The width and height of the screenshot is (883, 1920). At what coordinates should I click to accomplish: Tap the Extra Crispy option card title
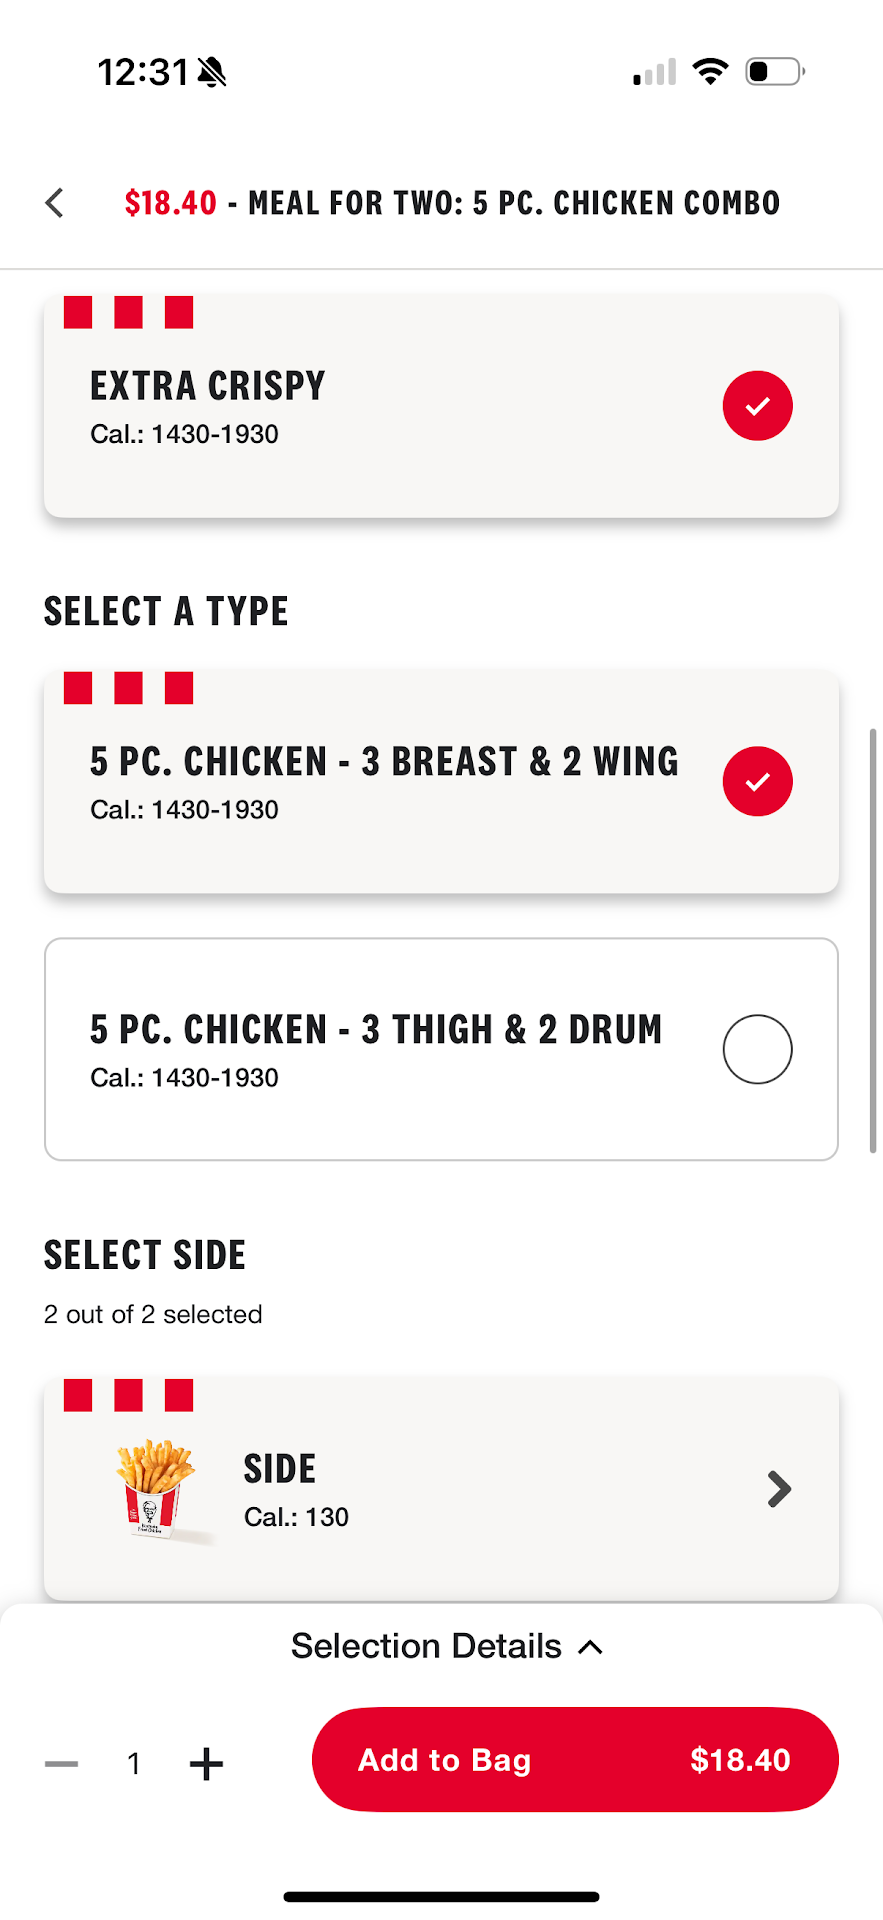[208, 386]
